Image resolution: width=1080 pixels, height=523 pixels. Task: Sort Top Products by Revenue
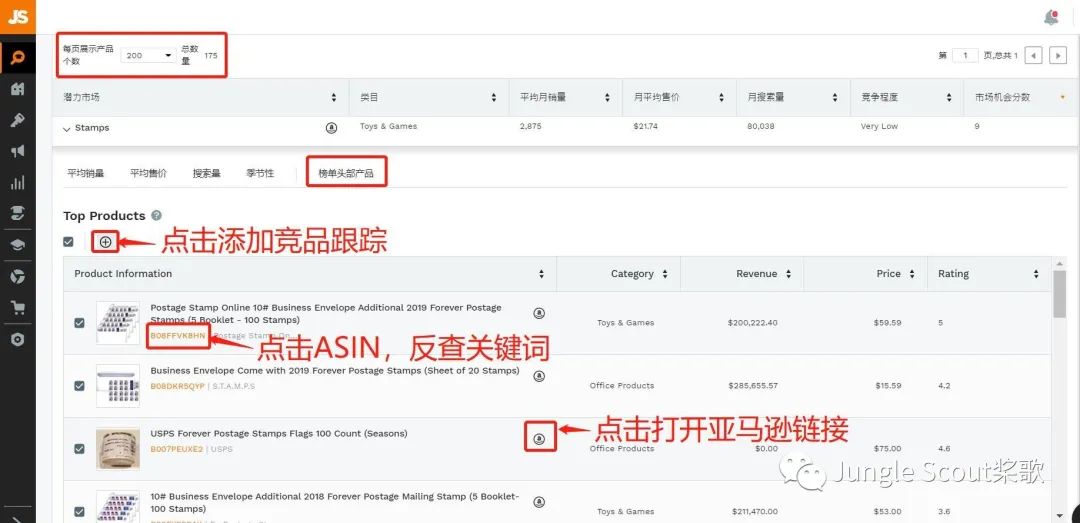(788, 274)
